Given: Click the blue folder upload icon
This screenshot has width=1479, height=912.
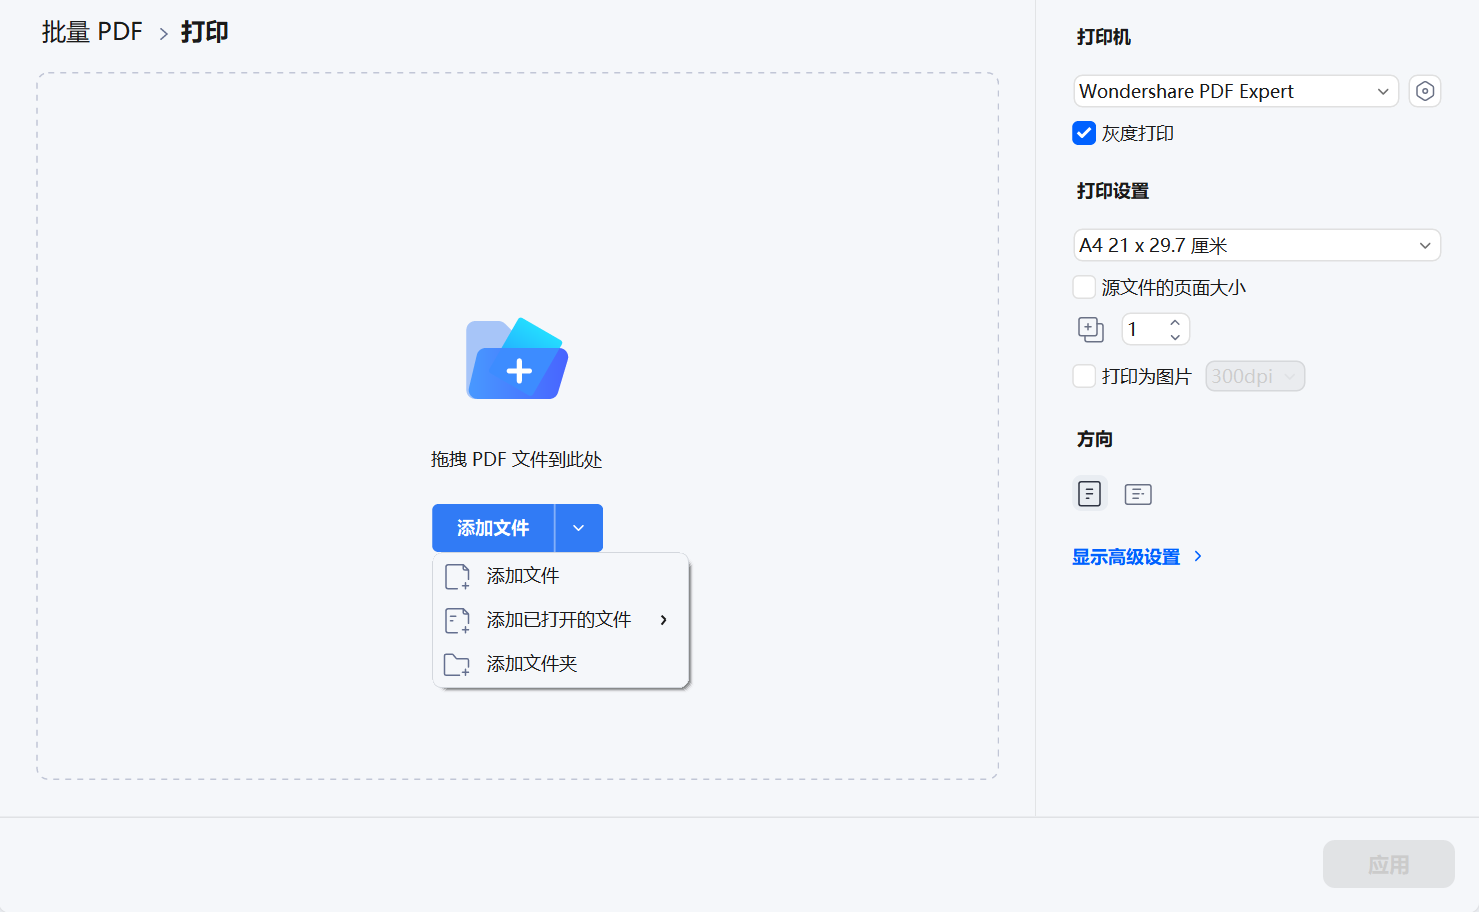Looking at the screenshot, I should [x=517, y=359].
